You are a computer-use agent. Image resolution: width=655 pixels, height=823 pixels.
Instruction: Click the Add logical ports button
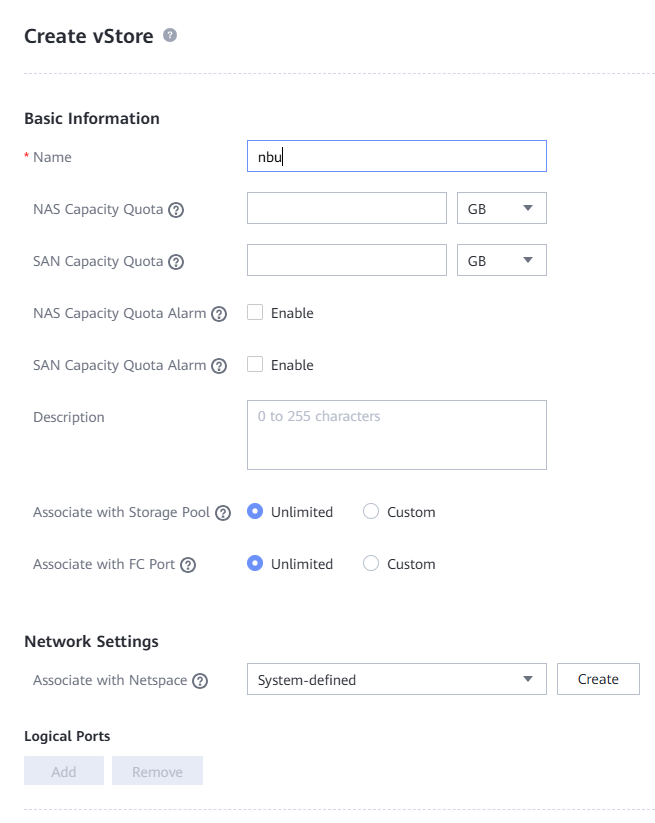point(64,771)
